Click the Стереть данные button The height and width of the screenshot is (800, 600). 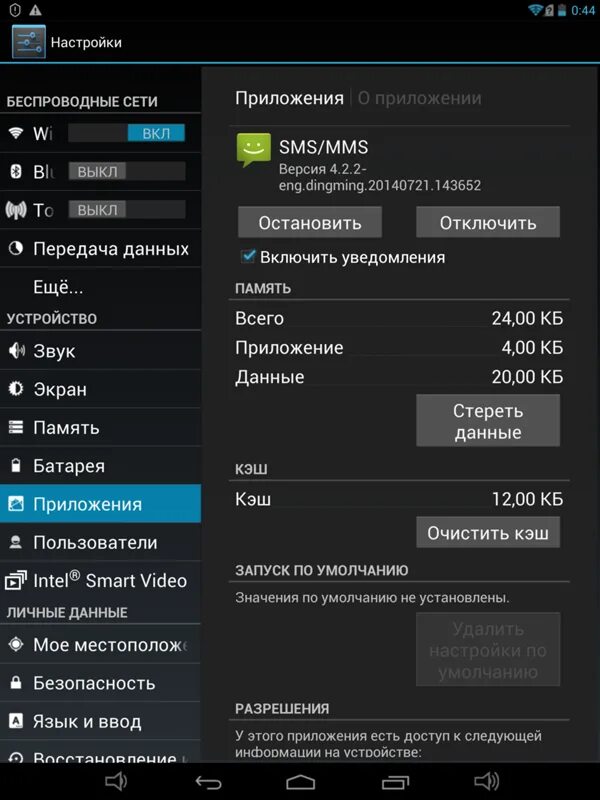[488, 420]
